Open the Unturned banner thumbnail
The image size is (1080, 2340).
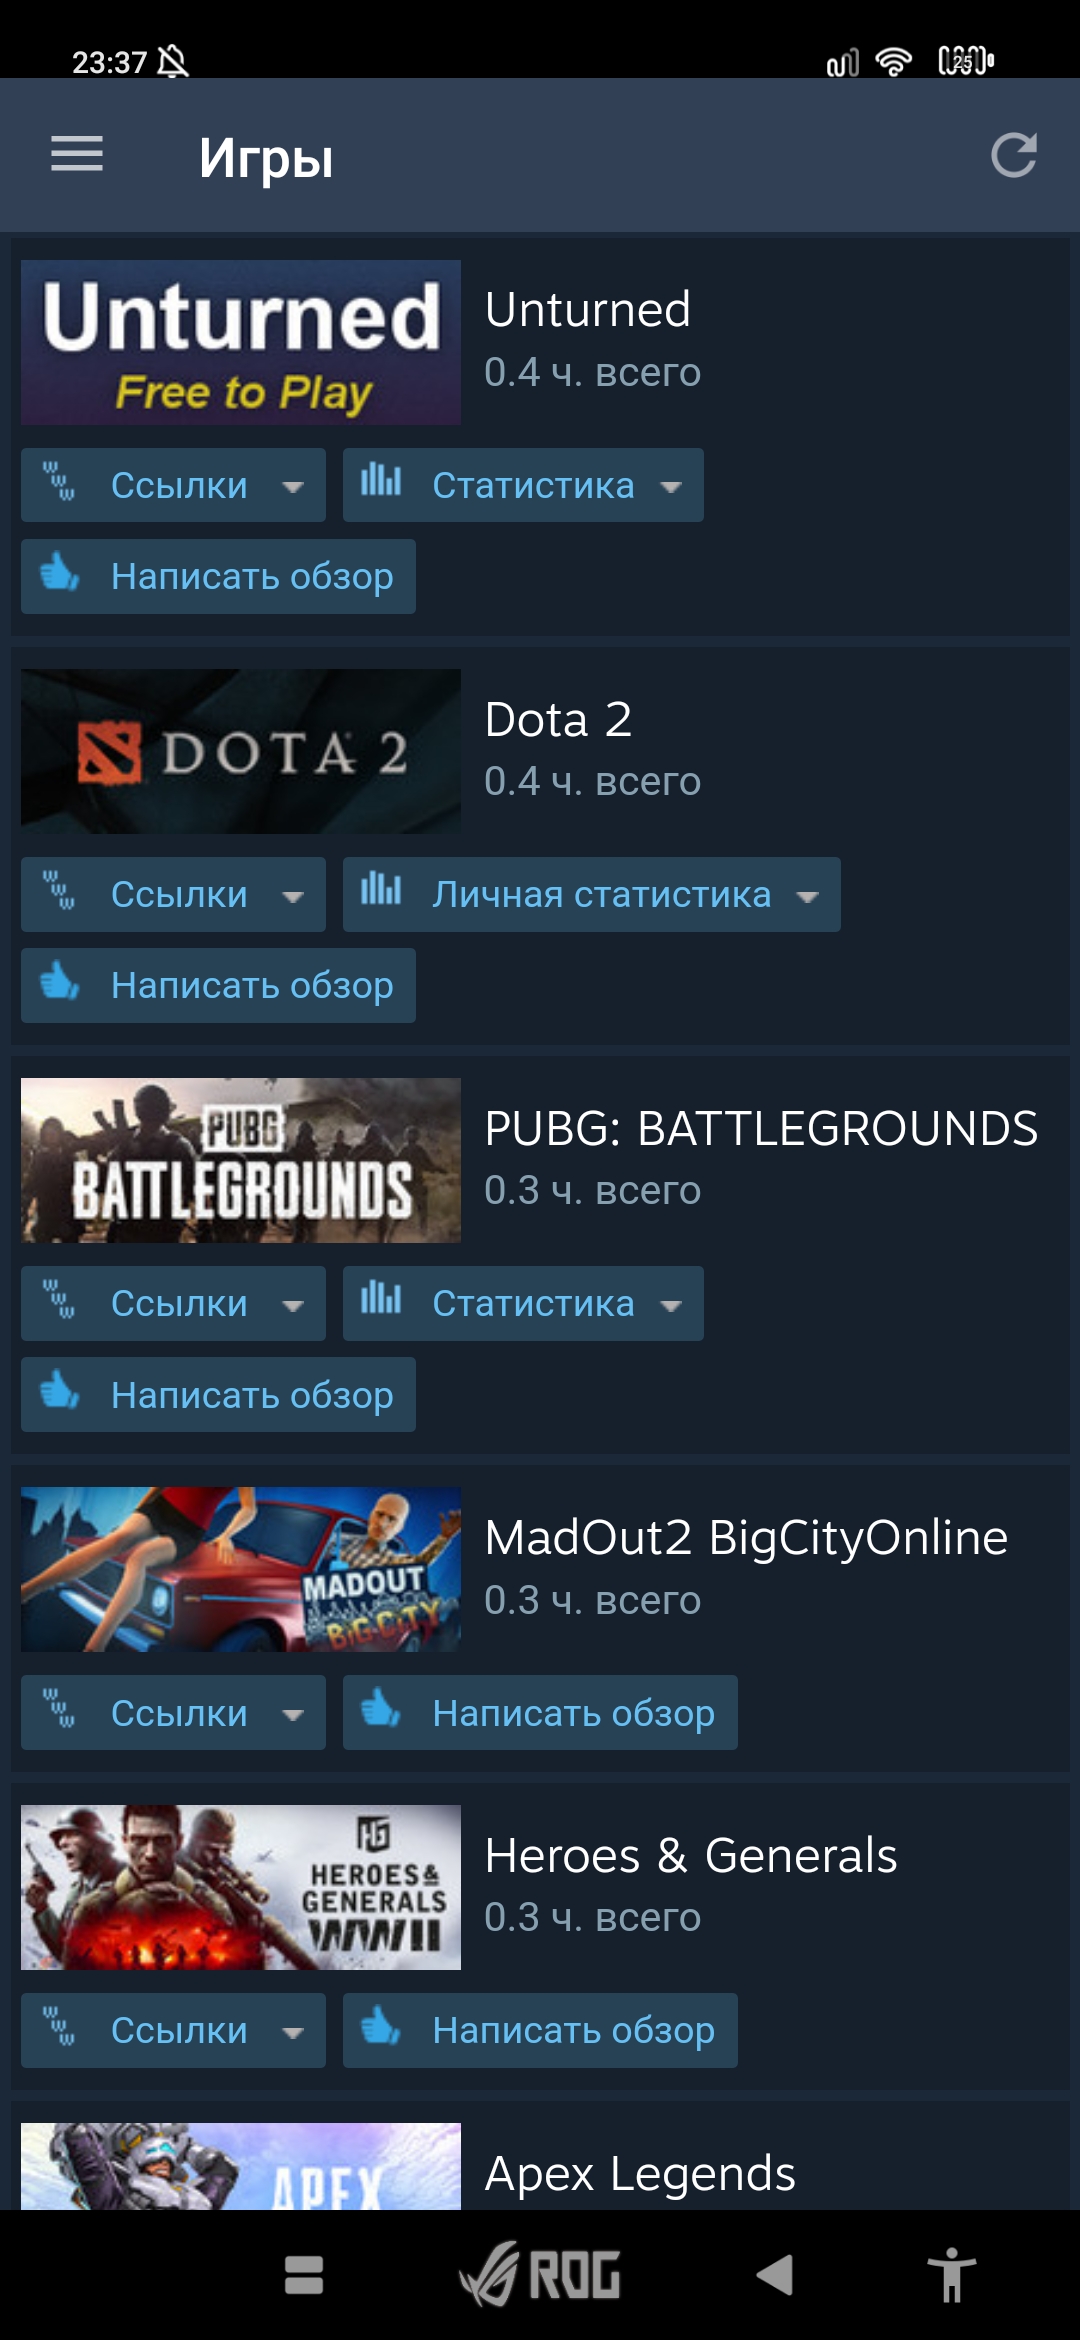pos(241,342)
